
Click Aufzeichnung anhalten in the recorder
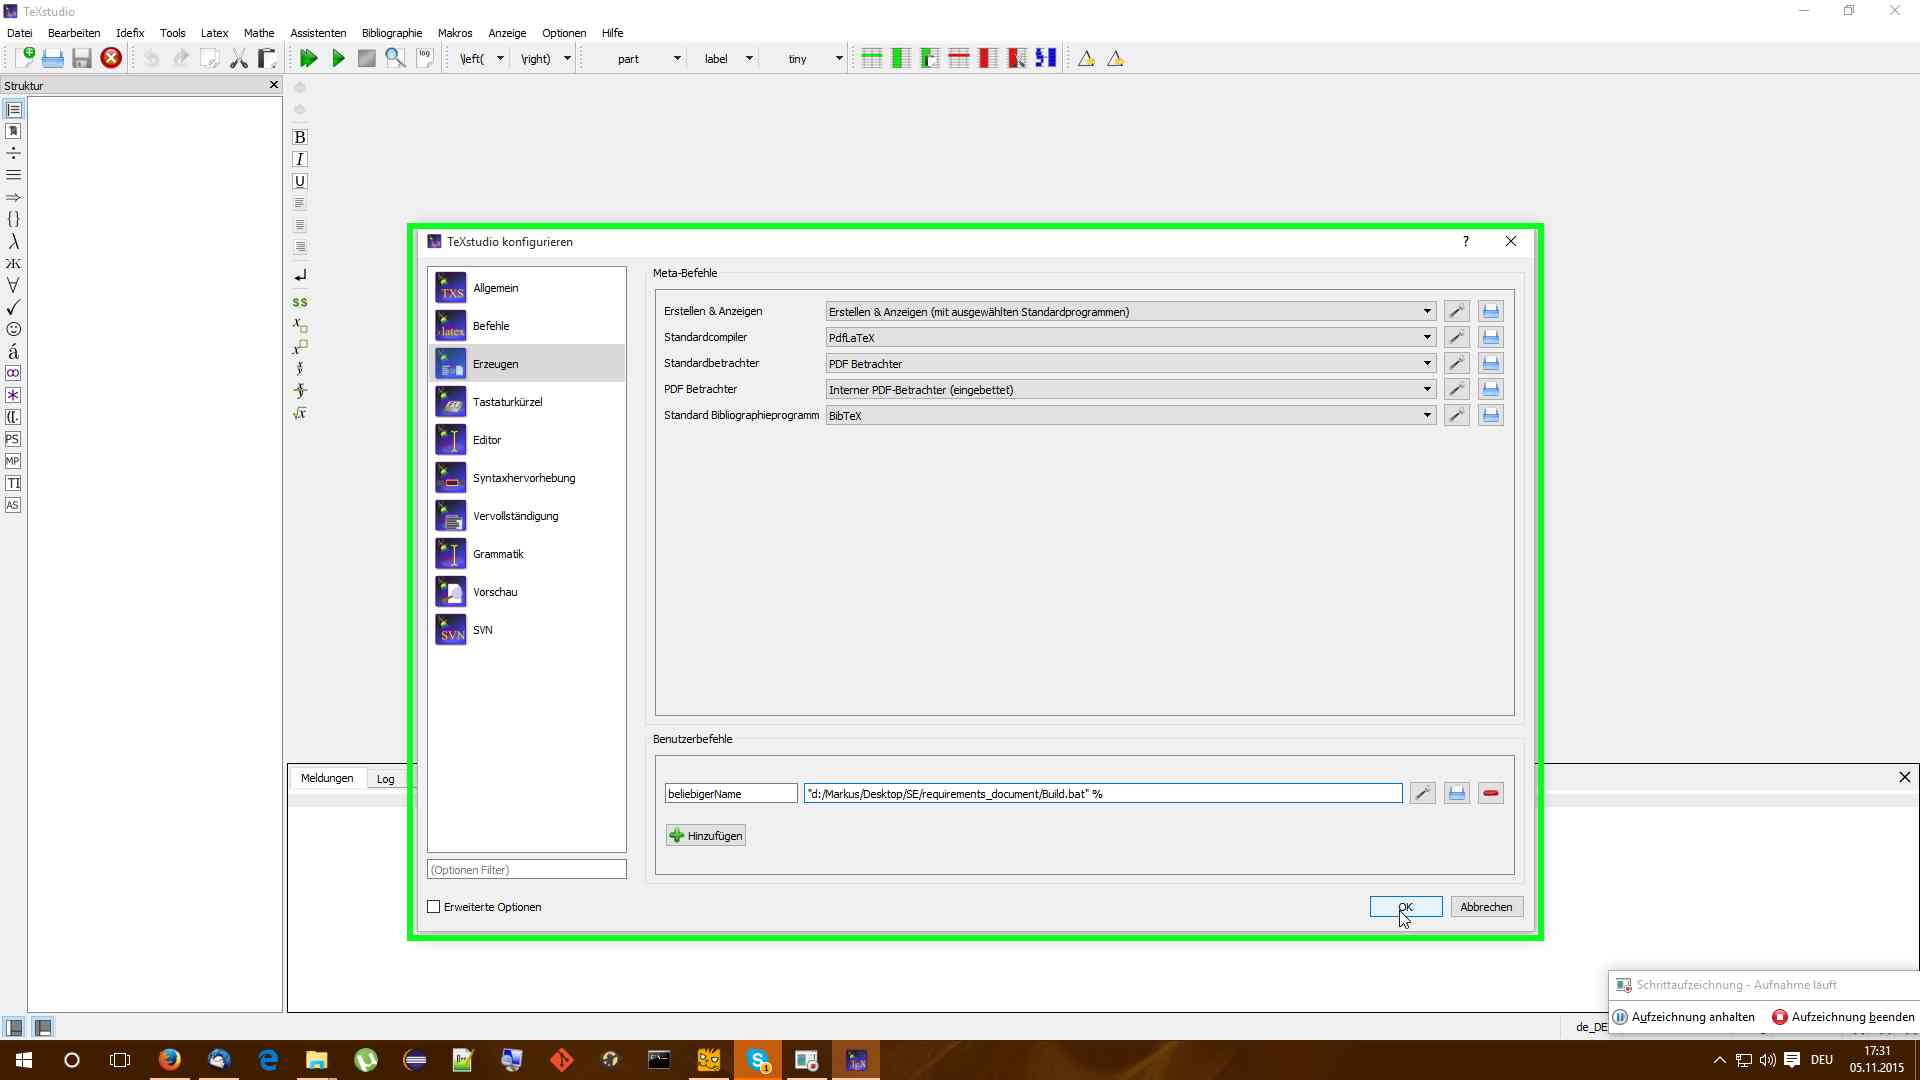1684,1017
